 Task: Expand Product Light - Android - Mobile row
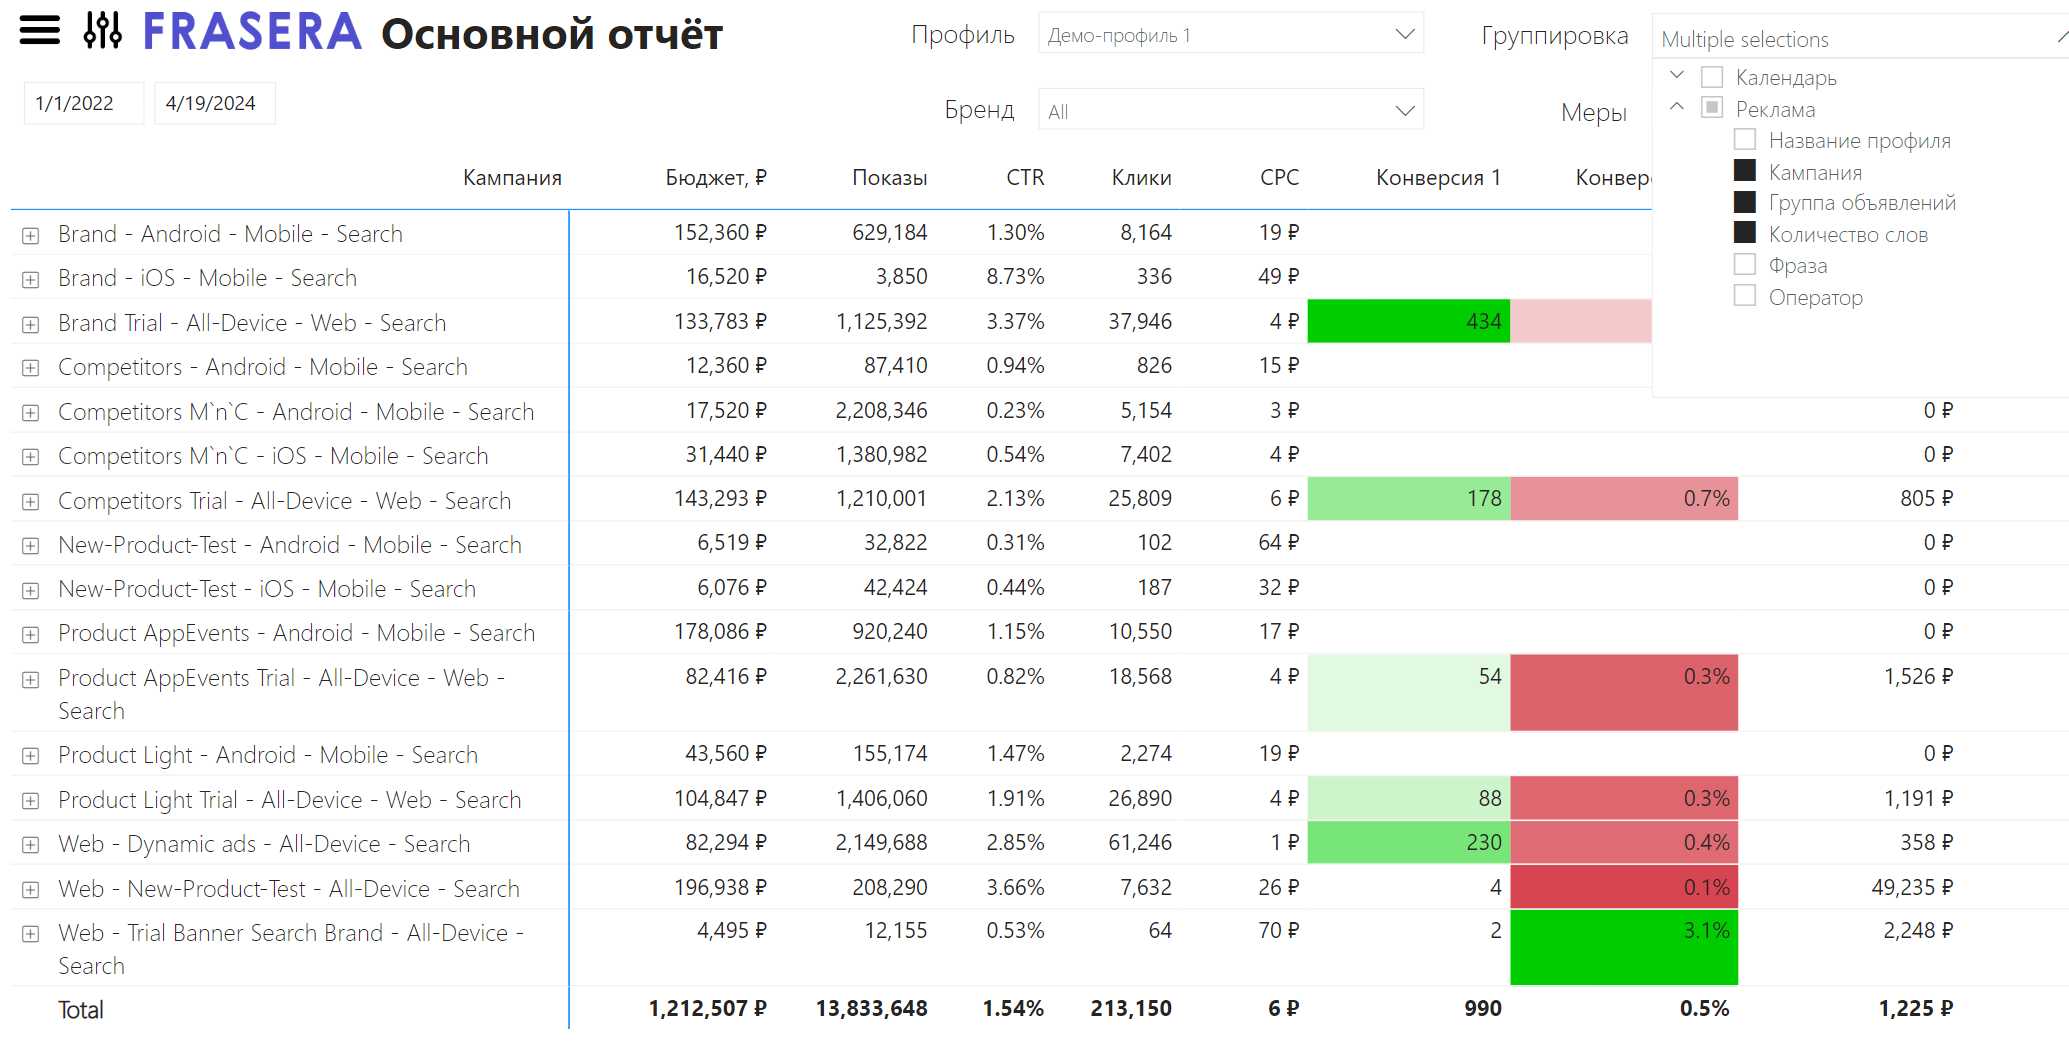[x=31, y=757]
